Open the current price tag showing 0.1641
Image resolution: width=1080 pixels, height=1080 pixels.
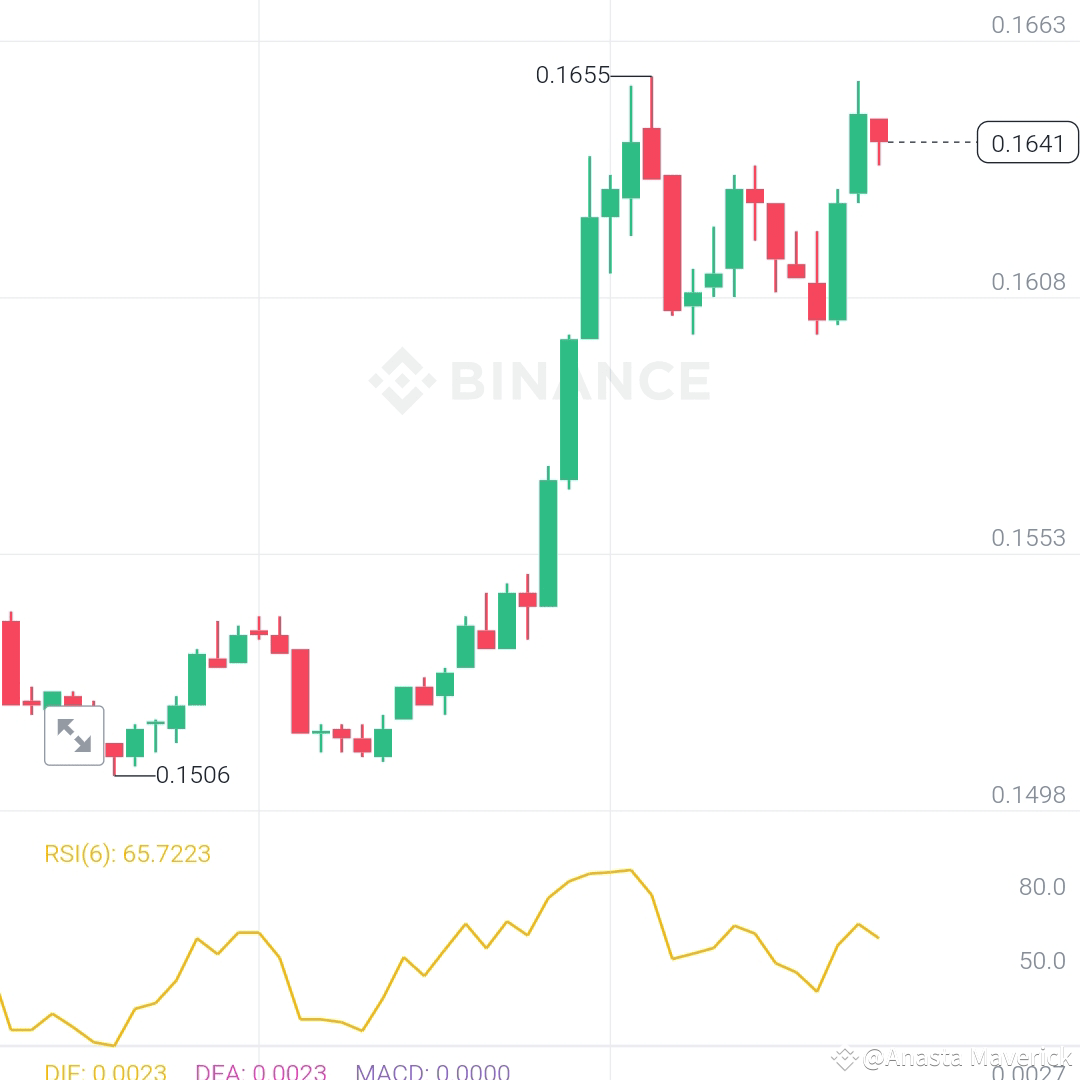(1026, 144)
